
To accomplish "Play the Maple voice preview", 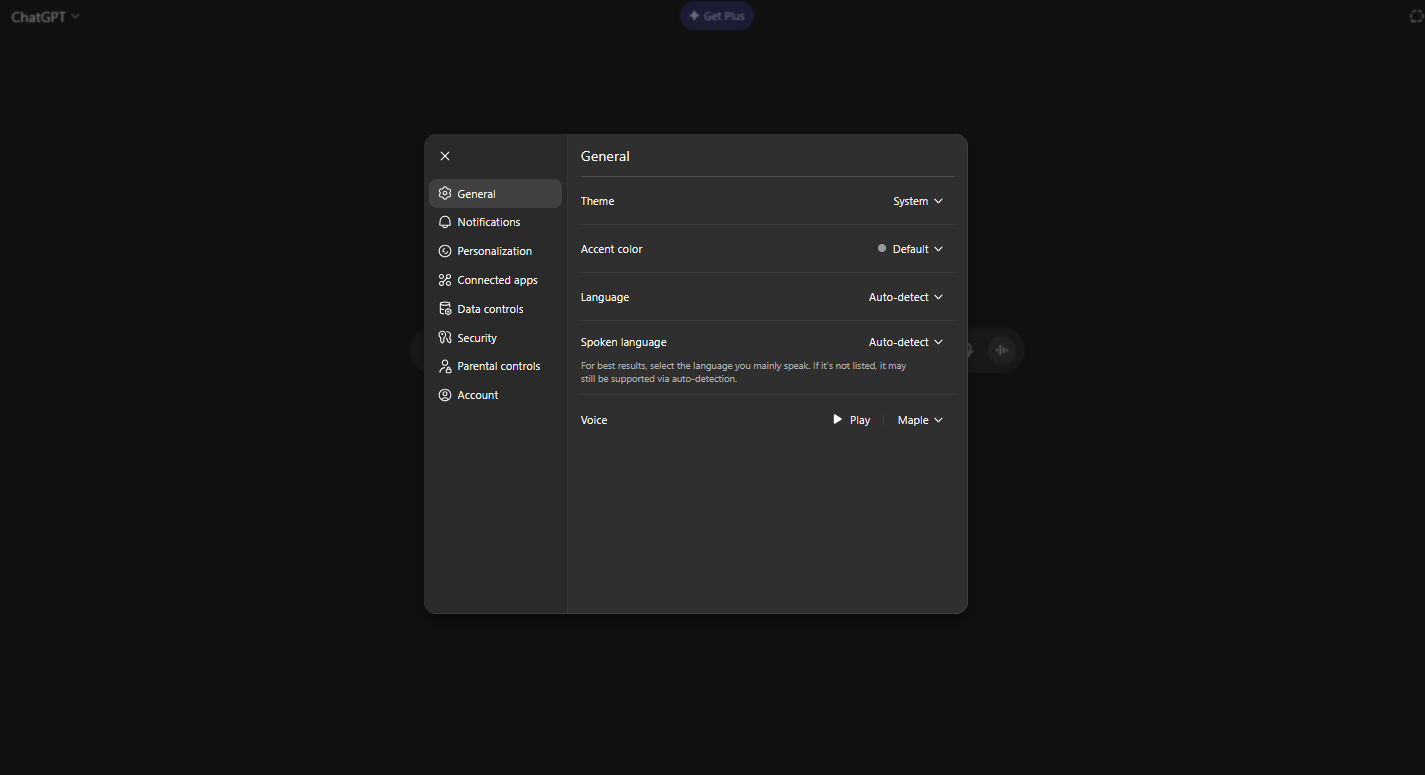I will tap(849, 420).
